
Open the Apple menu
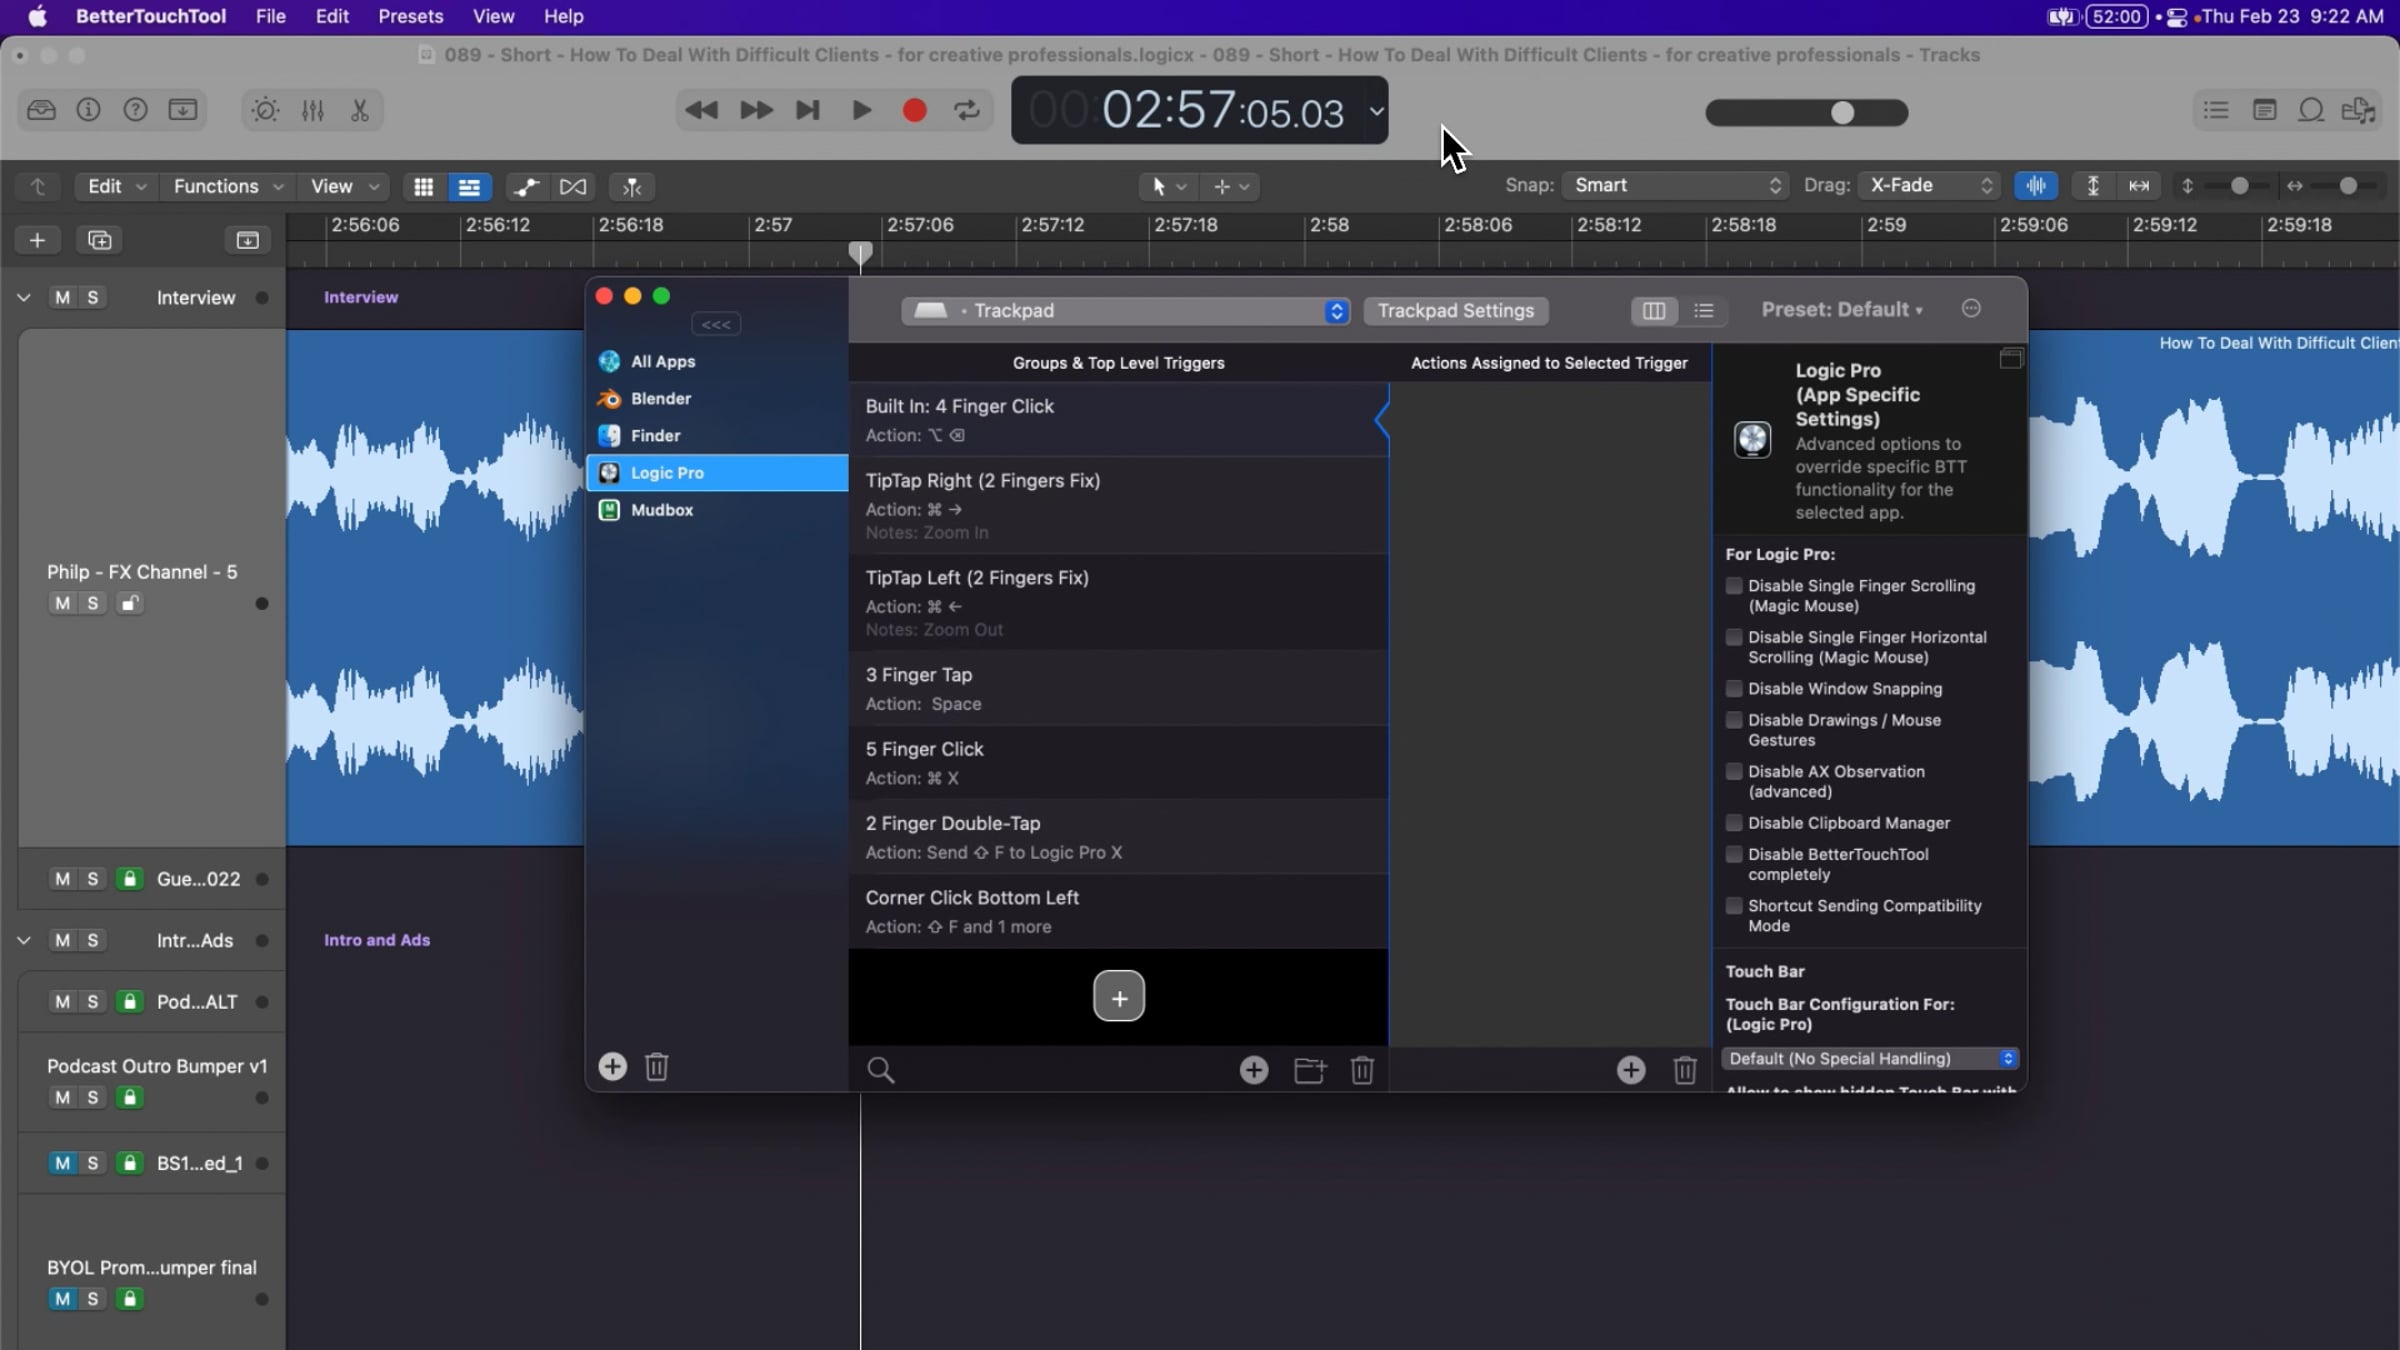pos(37,16)
